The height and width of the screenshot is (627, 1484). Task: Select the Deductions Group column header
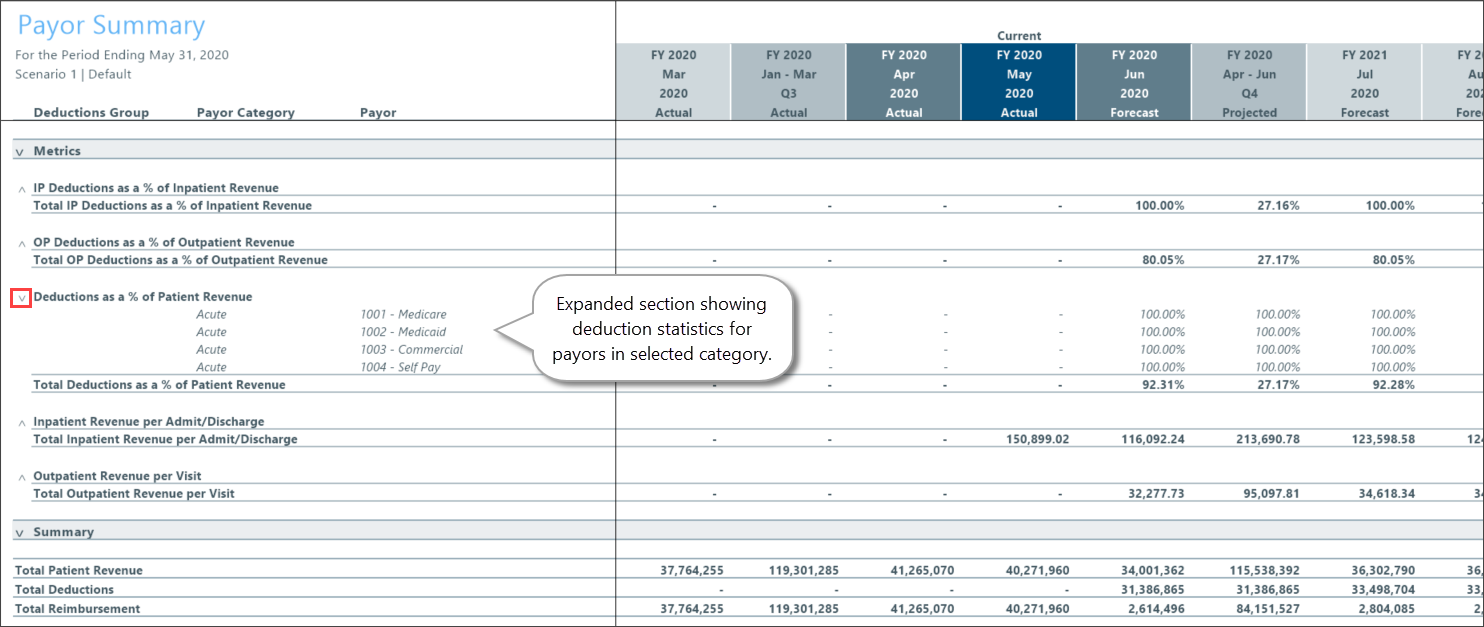(91, 113)
